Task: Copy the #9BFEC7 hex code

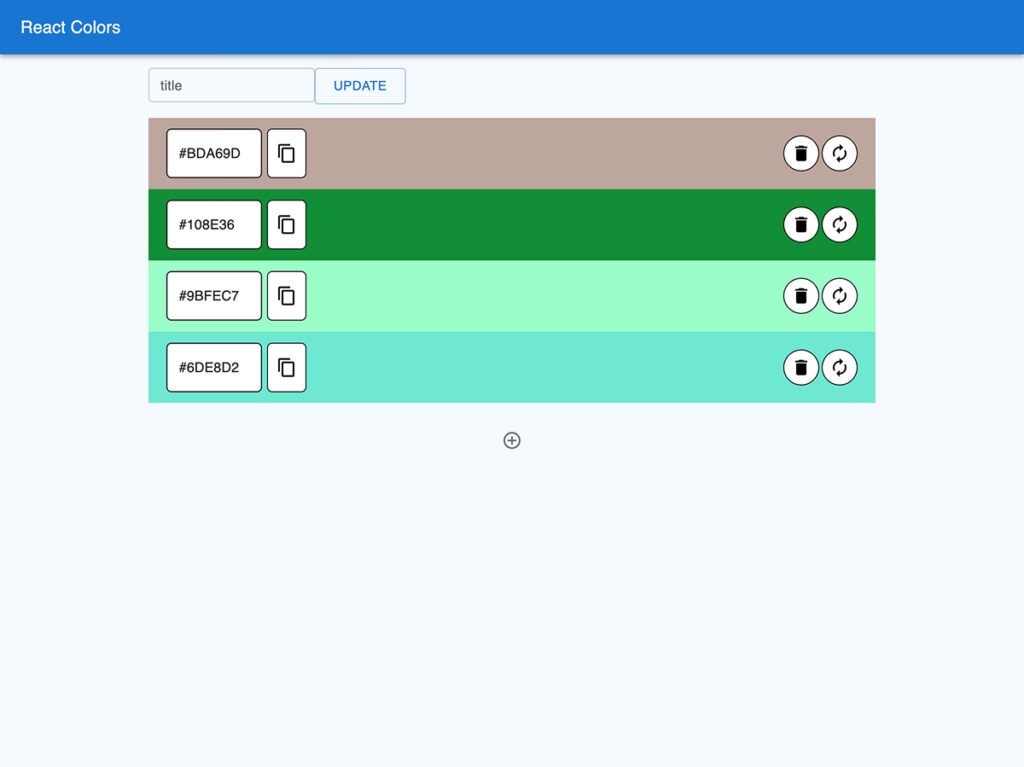Action: (287, 296)
